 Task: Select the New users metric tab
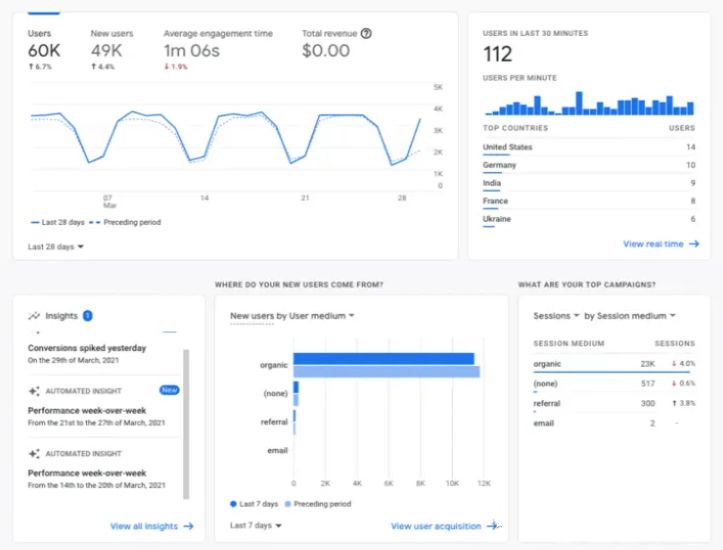coord(114,44)
